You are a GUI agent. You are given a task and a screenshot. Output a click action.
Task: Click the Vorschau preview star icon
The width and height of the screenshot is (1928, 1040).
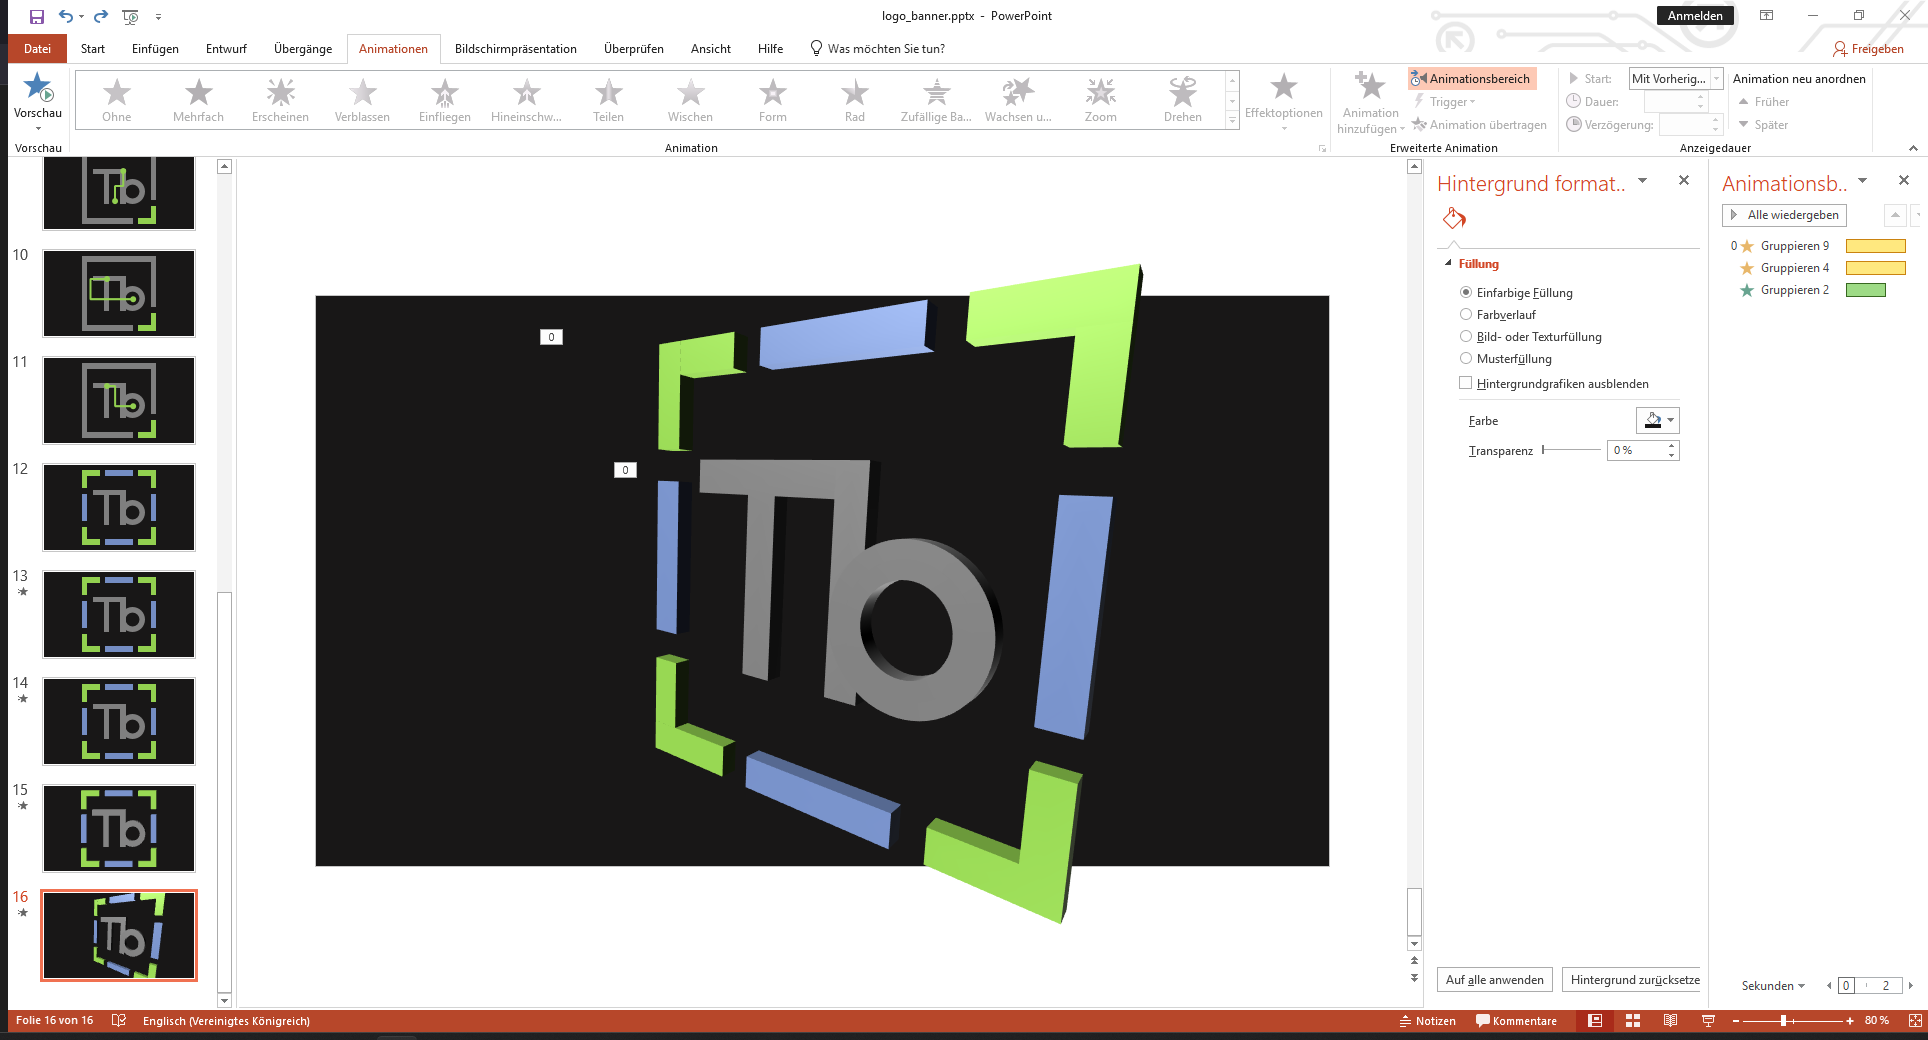(x=38, y=88)
